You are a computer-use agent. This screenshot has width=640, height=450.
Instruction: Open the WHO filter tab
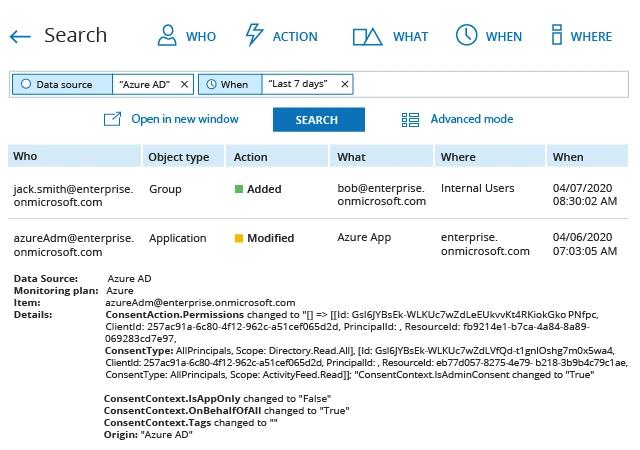187,36
